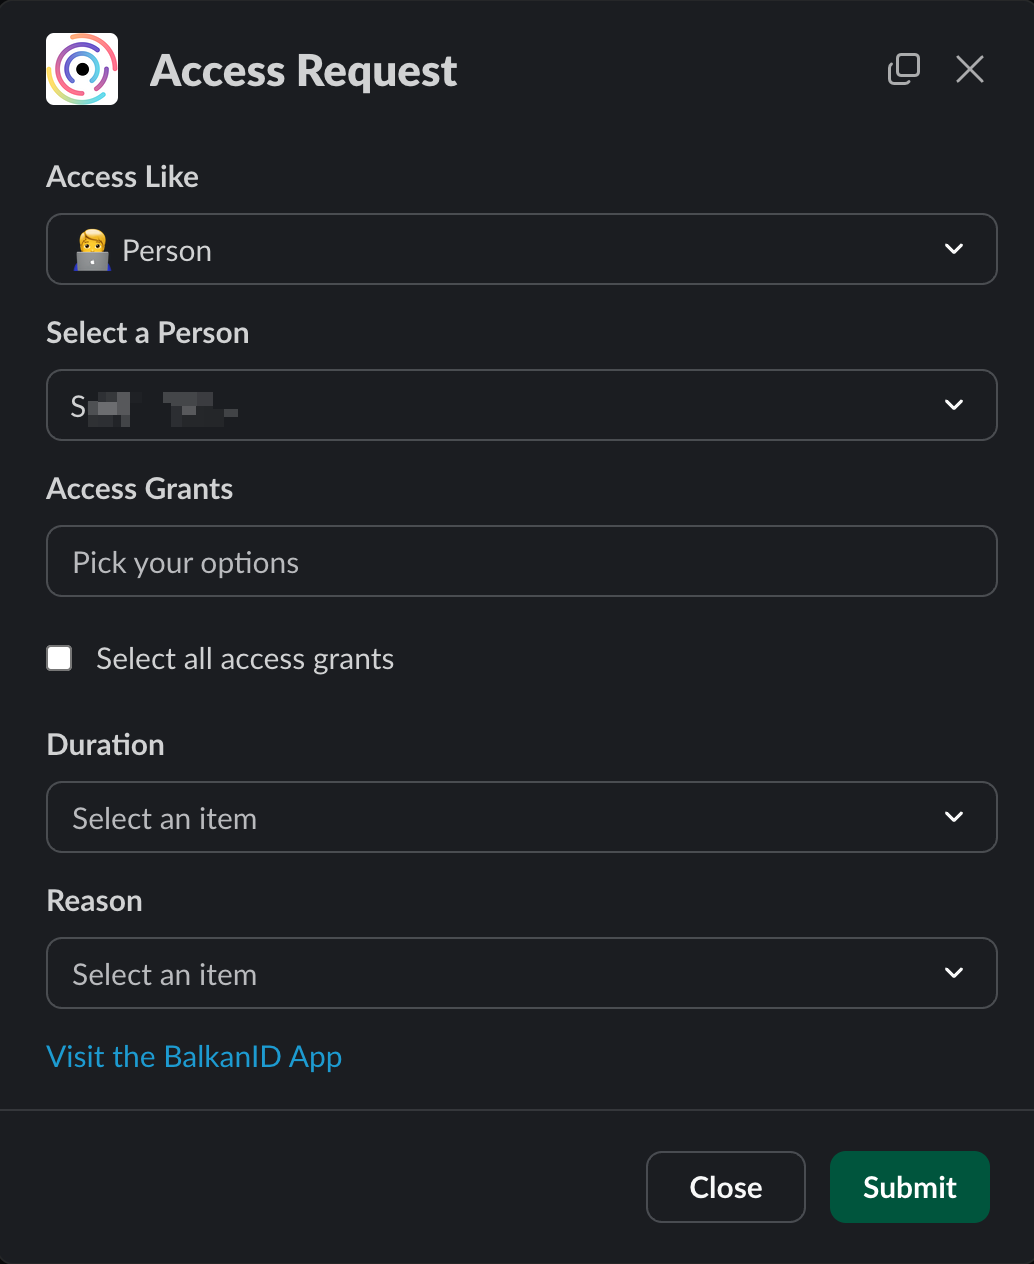
Task: Click the chevron arrow in Reason field
Action: pyautogui.click(x=954, y=973)
